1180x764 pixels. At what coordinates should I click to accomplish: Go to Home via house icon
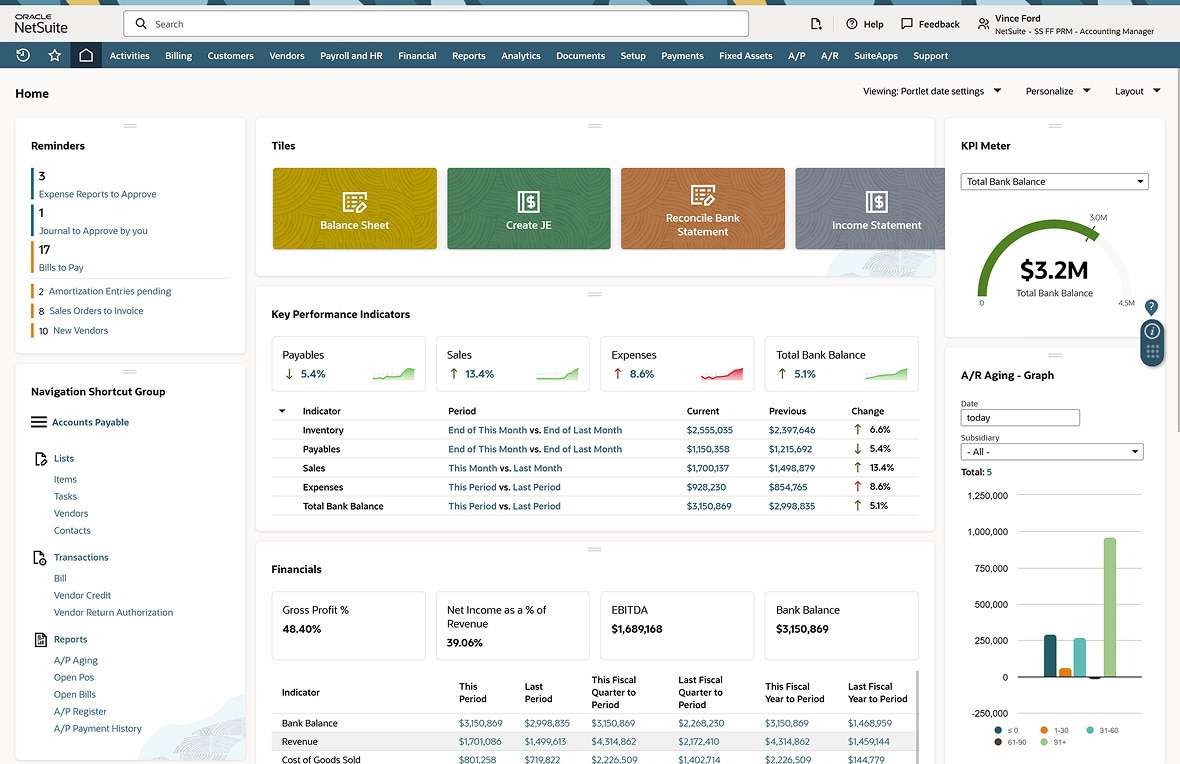pyautogui.click(x=86, y=56)
